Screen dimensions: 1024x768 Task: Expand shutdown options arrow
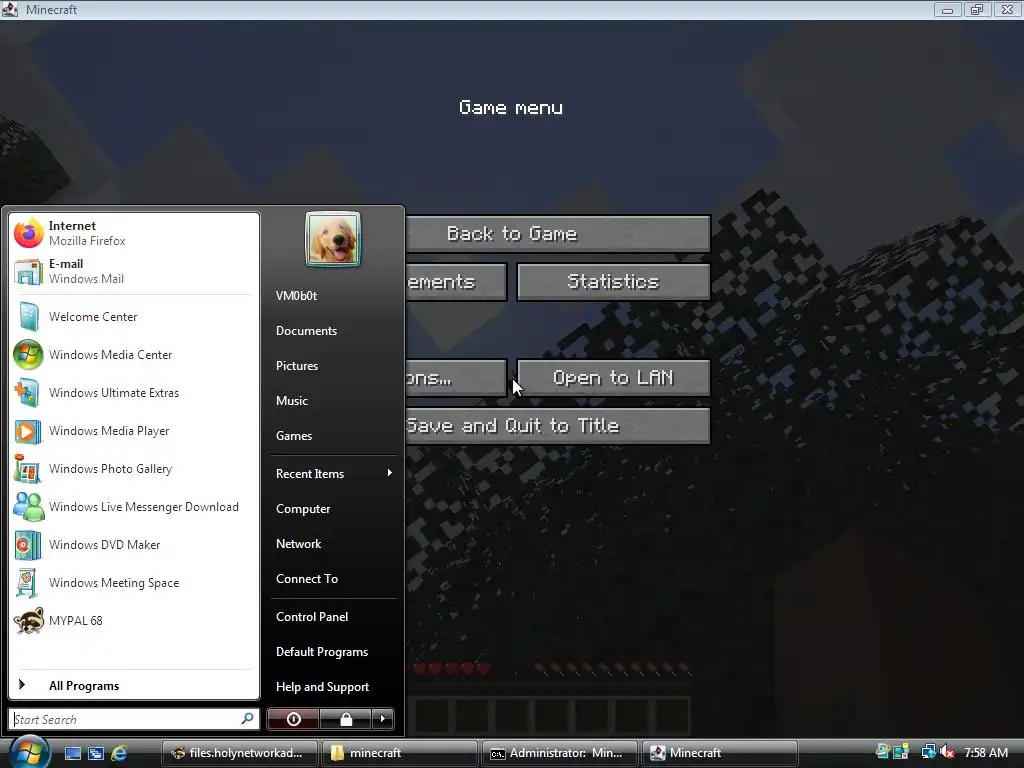383,719
